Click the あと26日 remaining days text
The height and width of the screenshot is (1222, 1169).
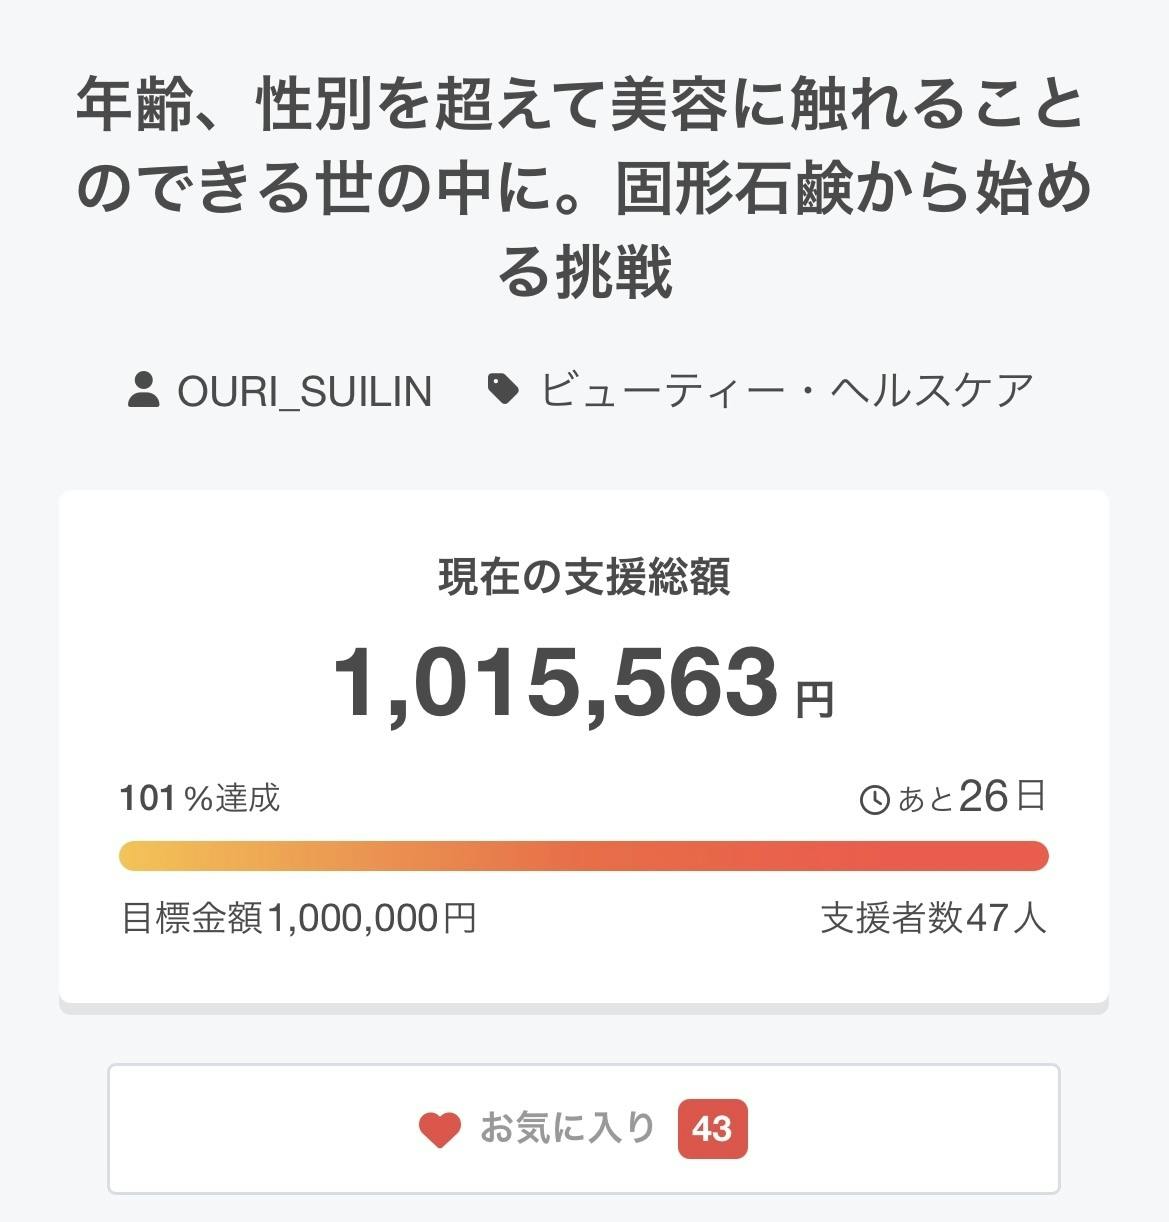pyautogui.click(x=970, y=798)
